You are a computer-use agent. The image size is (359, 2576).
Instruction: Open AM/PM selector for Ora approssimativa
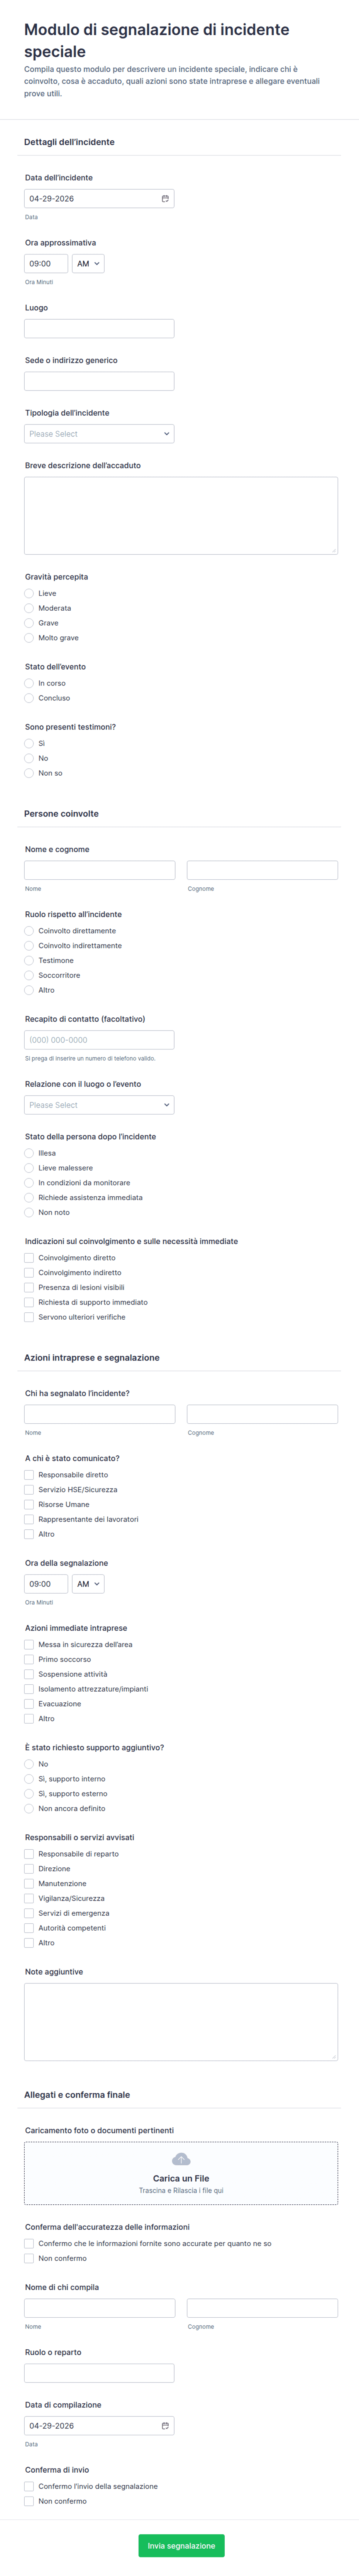[88, 264]
